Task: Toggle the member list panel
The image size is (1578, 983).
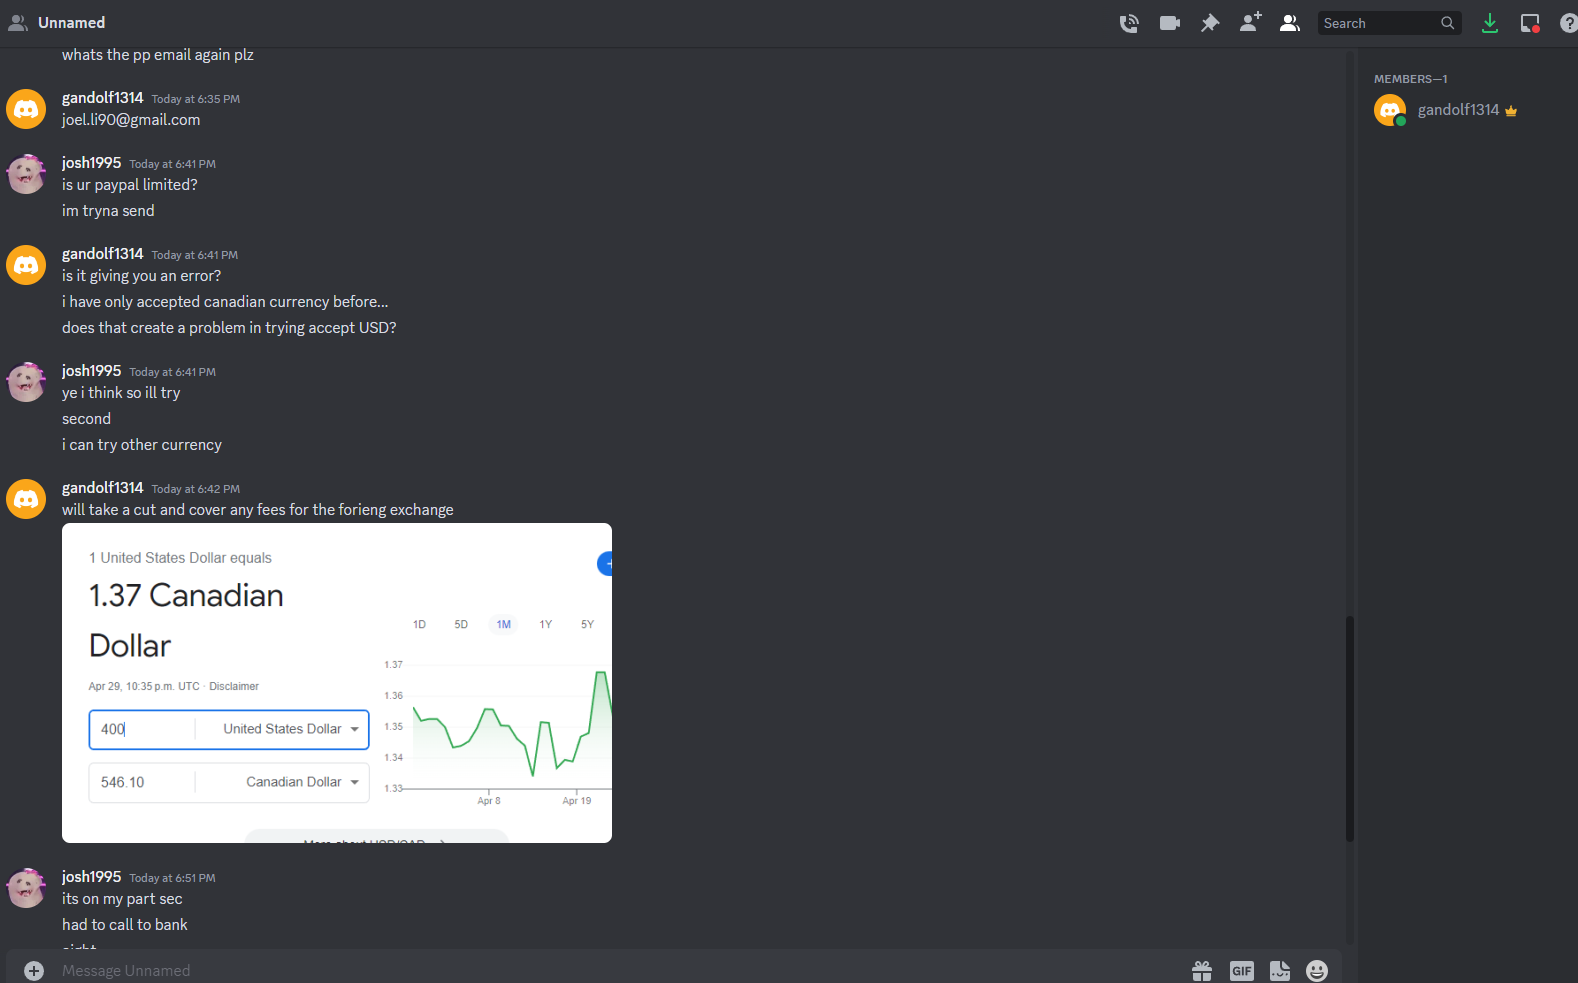Action: (x=1290, y=23)
